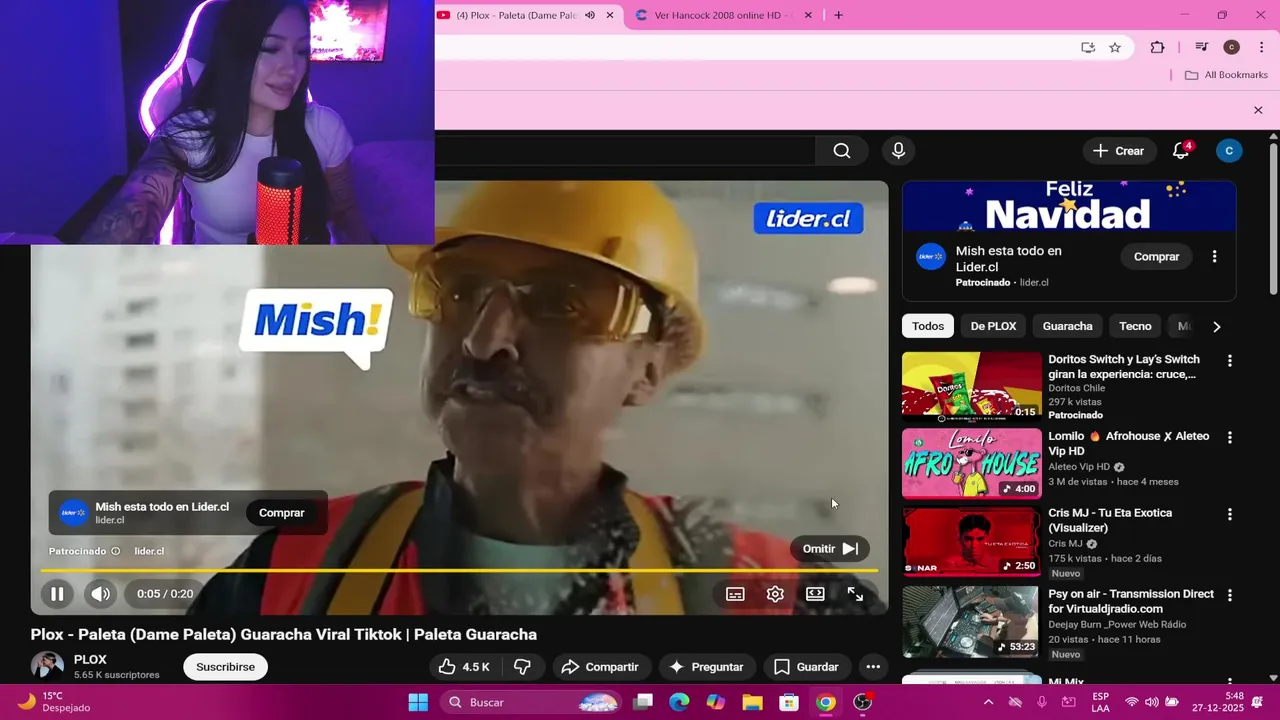The height and width of the screenshot is (720, 1280).
Task: Open the YouTube account avatar menu
Action: 1229,151
